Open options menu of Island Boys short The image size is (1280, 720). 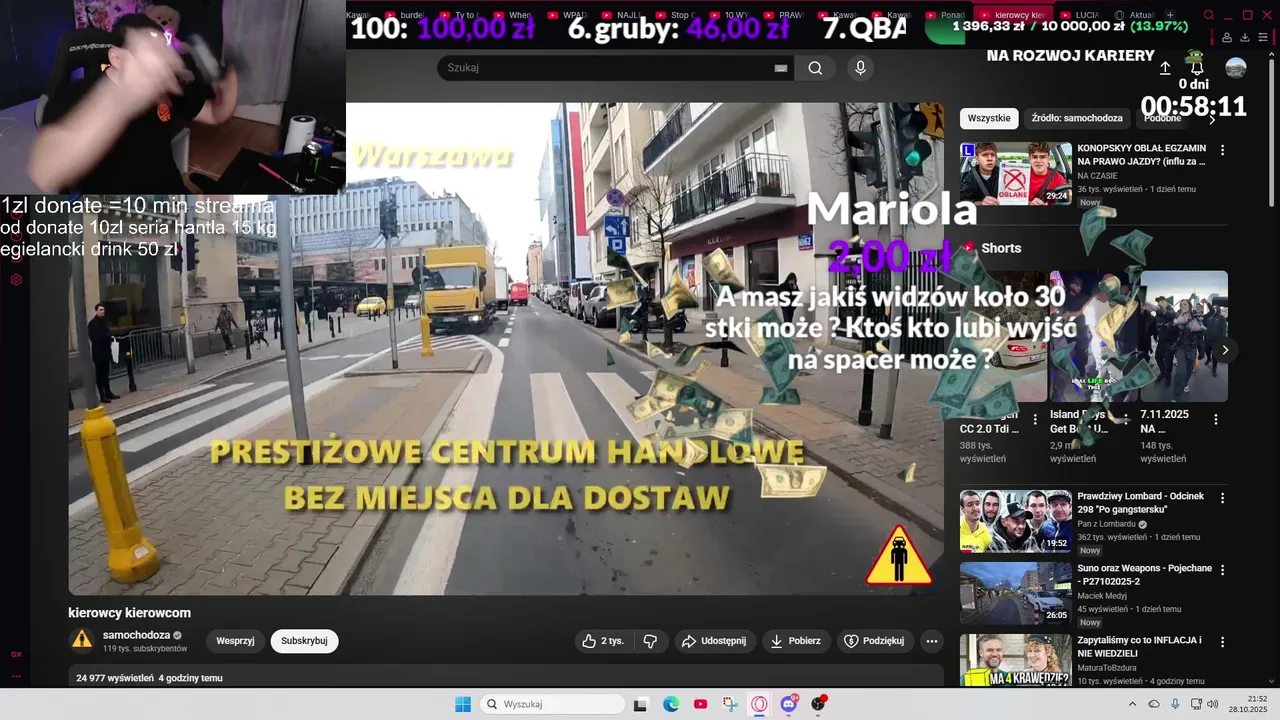pyautogui.click(x=1125, y=418)
